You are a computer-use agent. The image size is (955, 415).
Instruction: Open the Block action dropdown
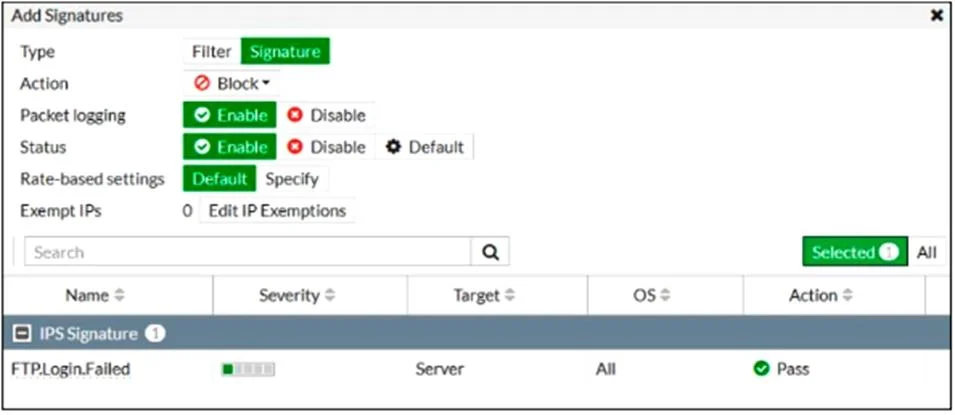(x=232, y=83)
